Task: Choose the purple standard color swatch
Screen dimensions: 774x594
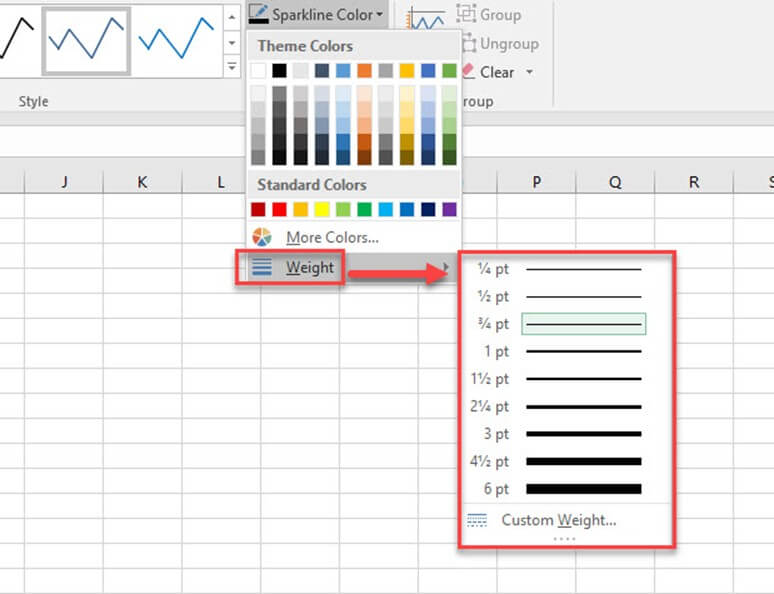Action: coord(450,210)
